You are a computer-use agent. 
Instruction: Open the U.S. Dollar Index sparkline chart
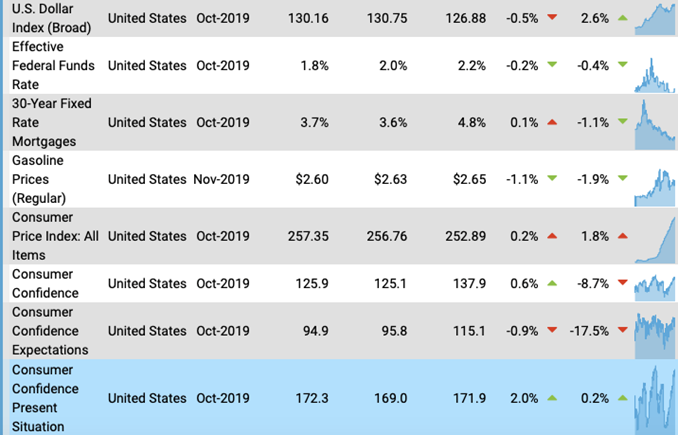click(x=655, y=19)
